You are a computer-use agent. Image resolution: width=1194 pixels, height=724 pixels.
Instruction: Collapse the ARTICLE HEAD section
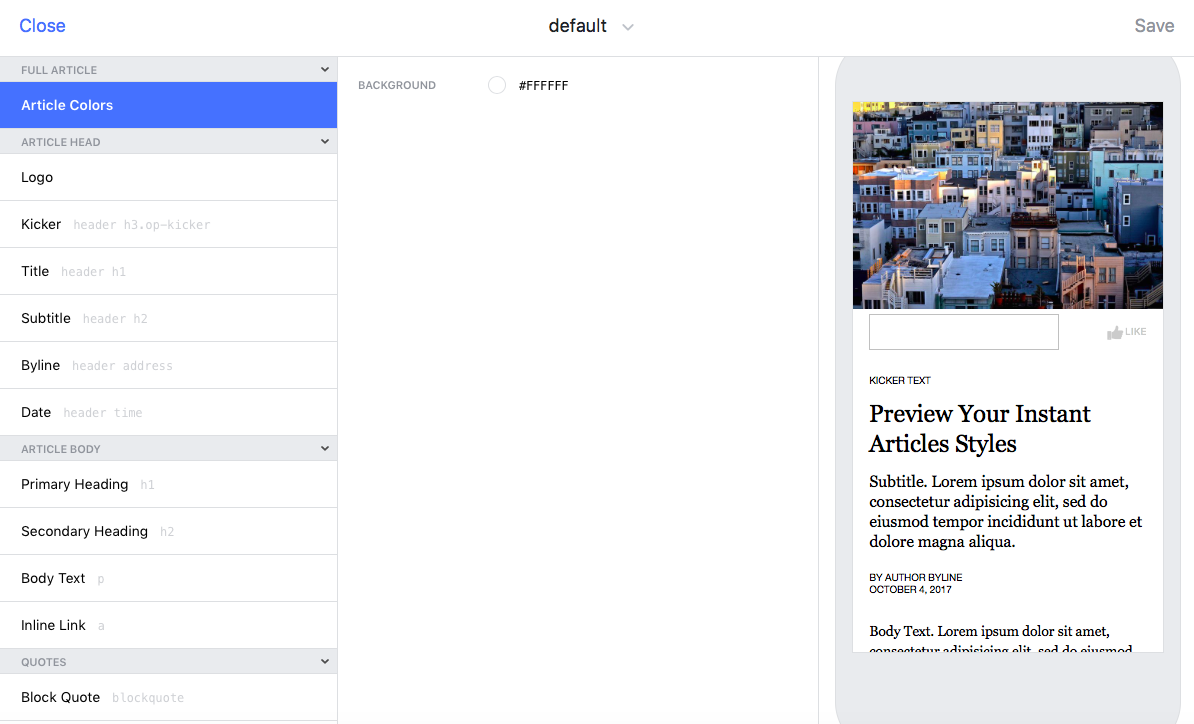tap(324, 141)
